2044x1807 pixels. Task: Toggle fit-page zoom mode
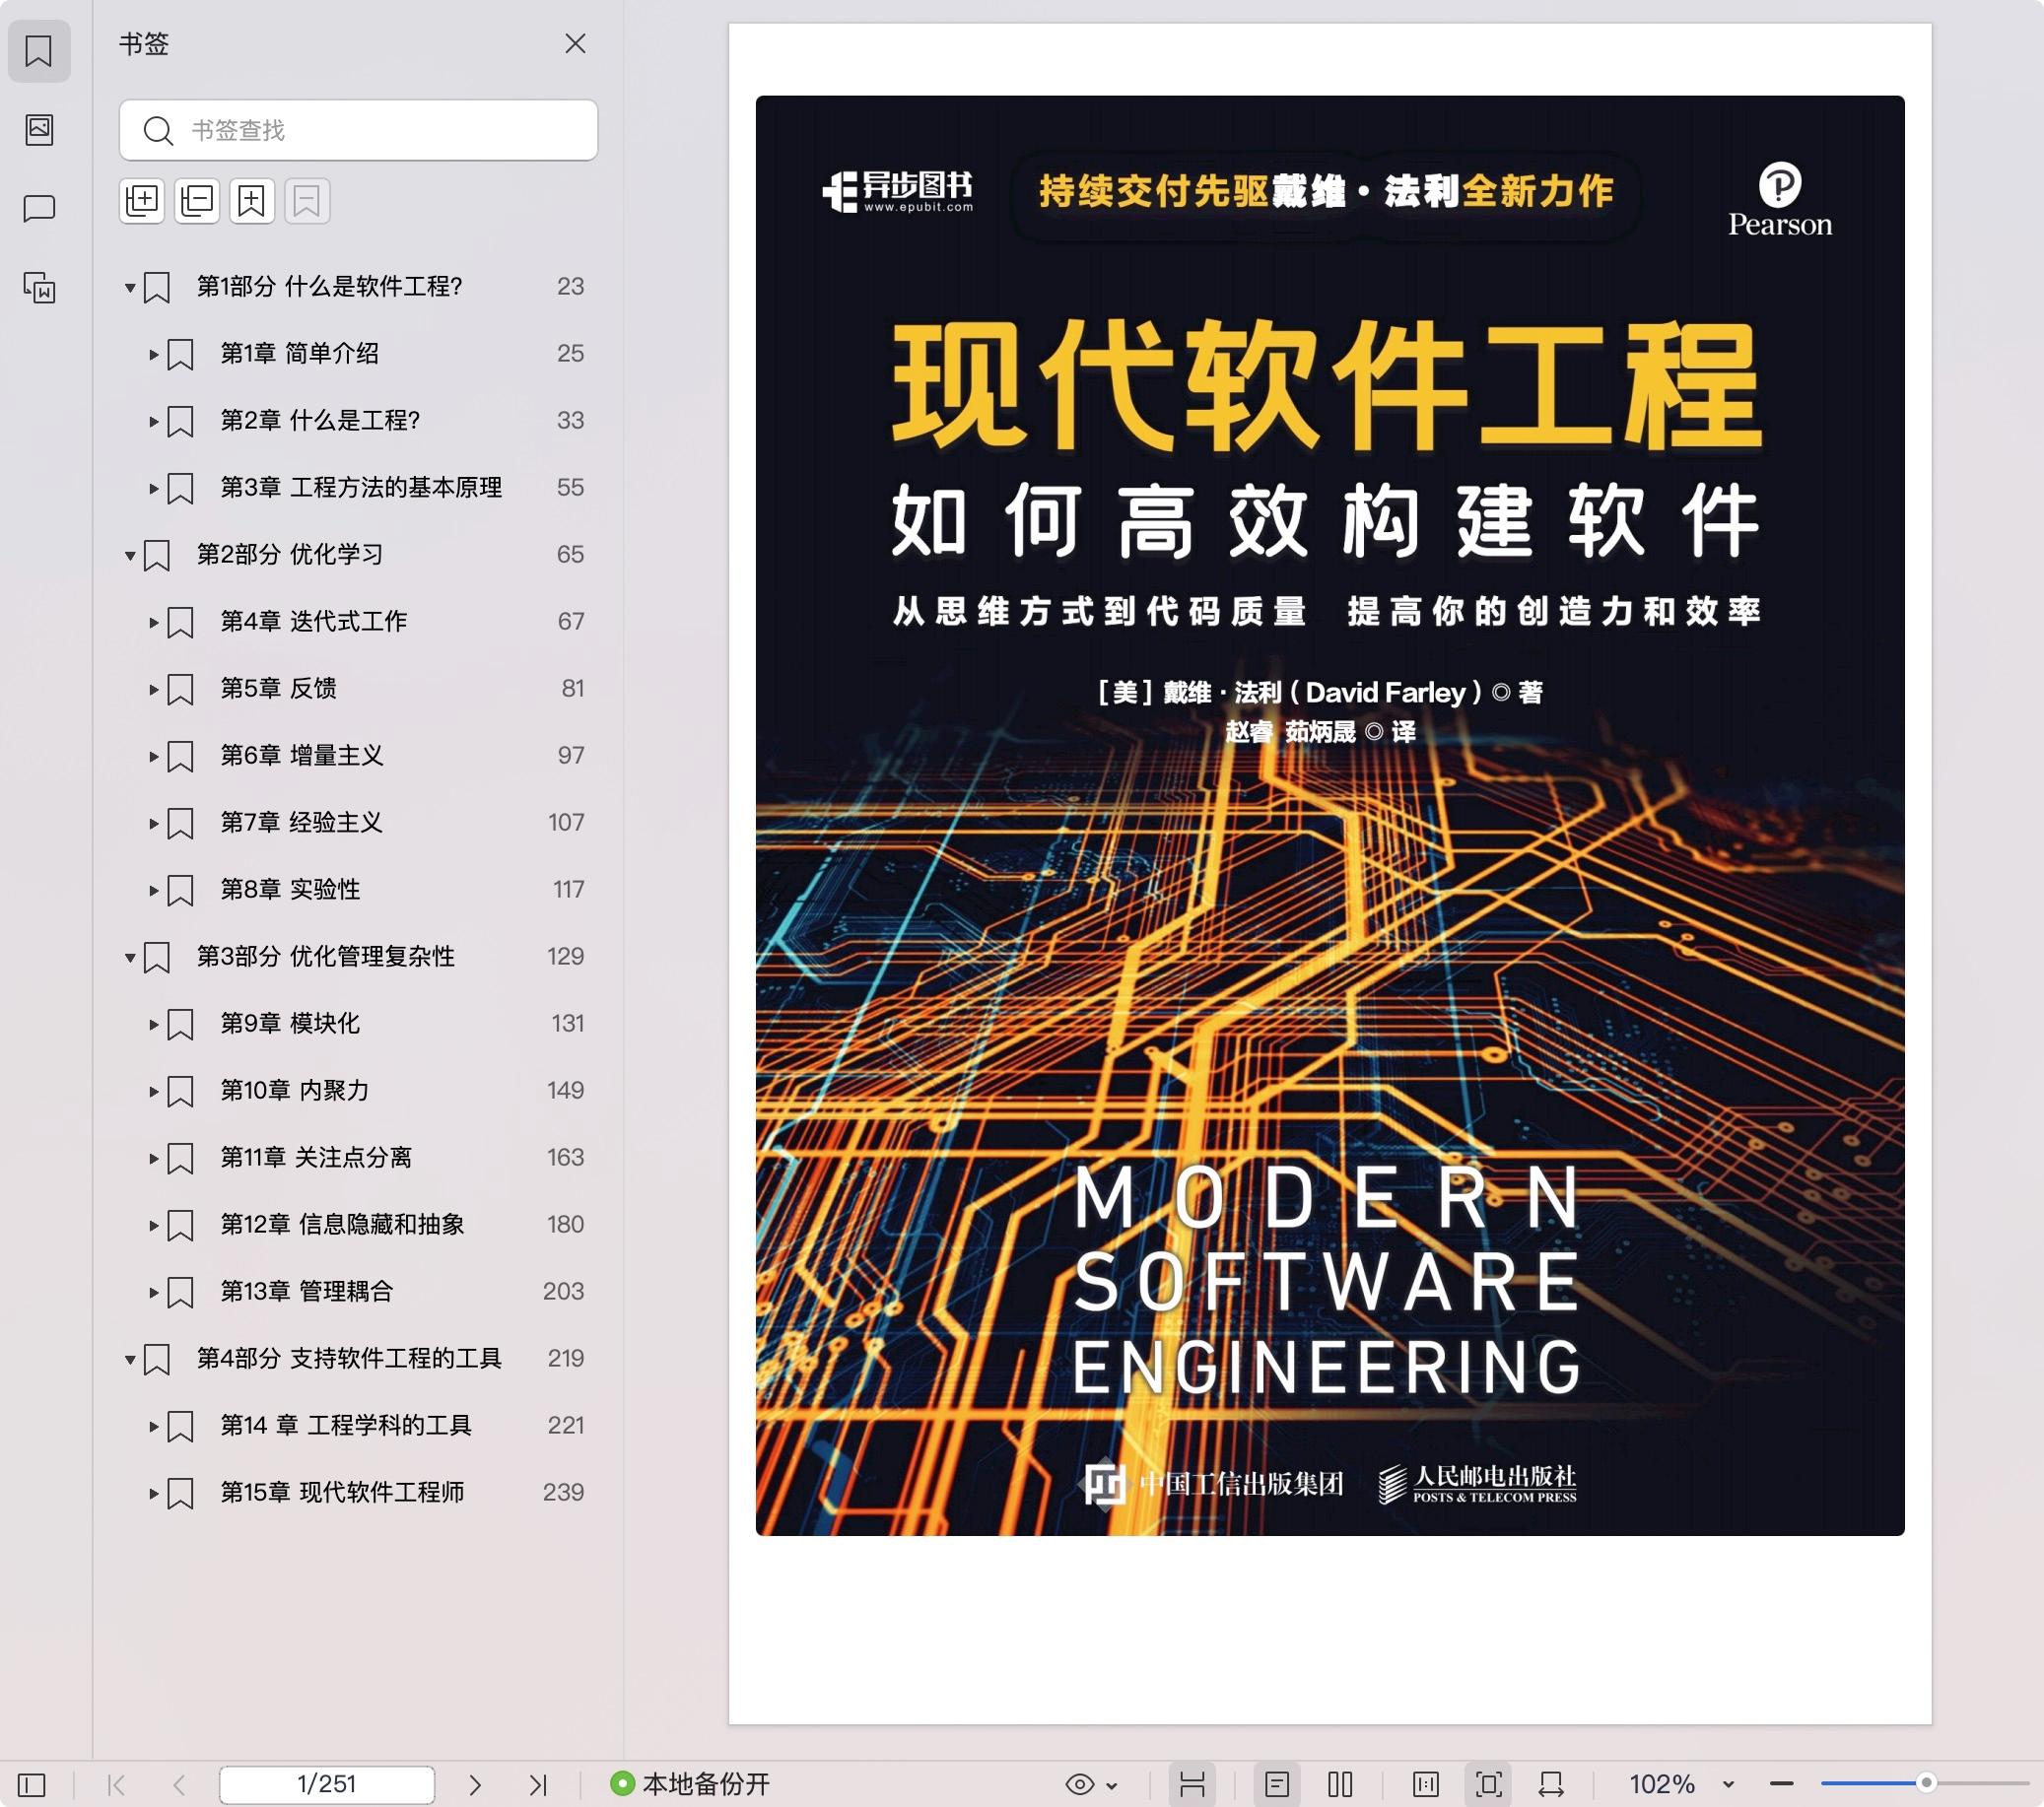[x=1488, y=1784]
